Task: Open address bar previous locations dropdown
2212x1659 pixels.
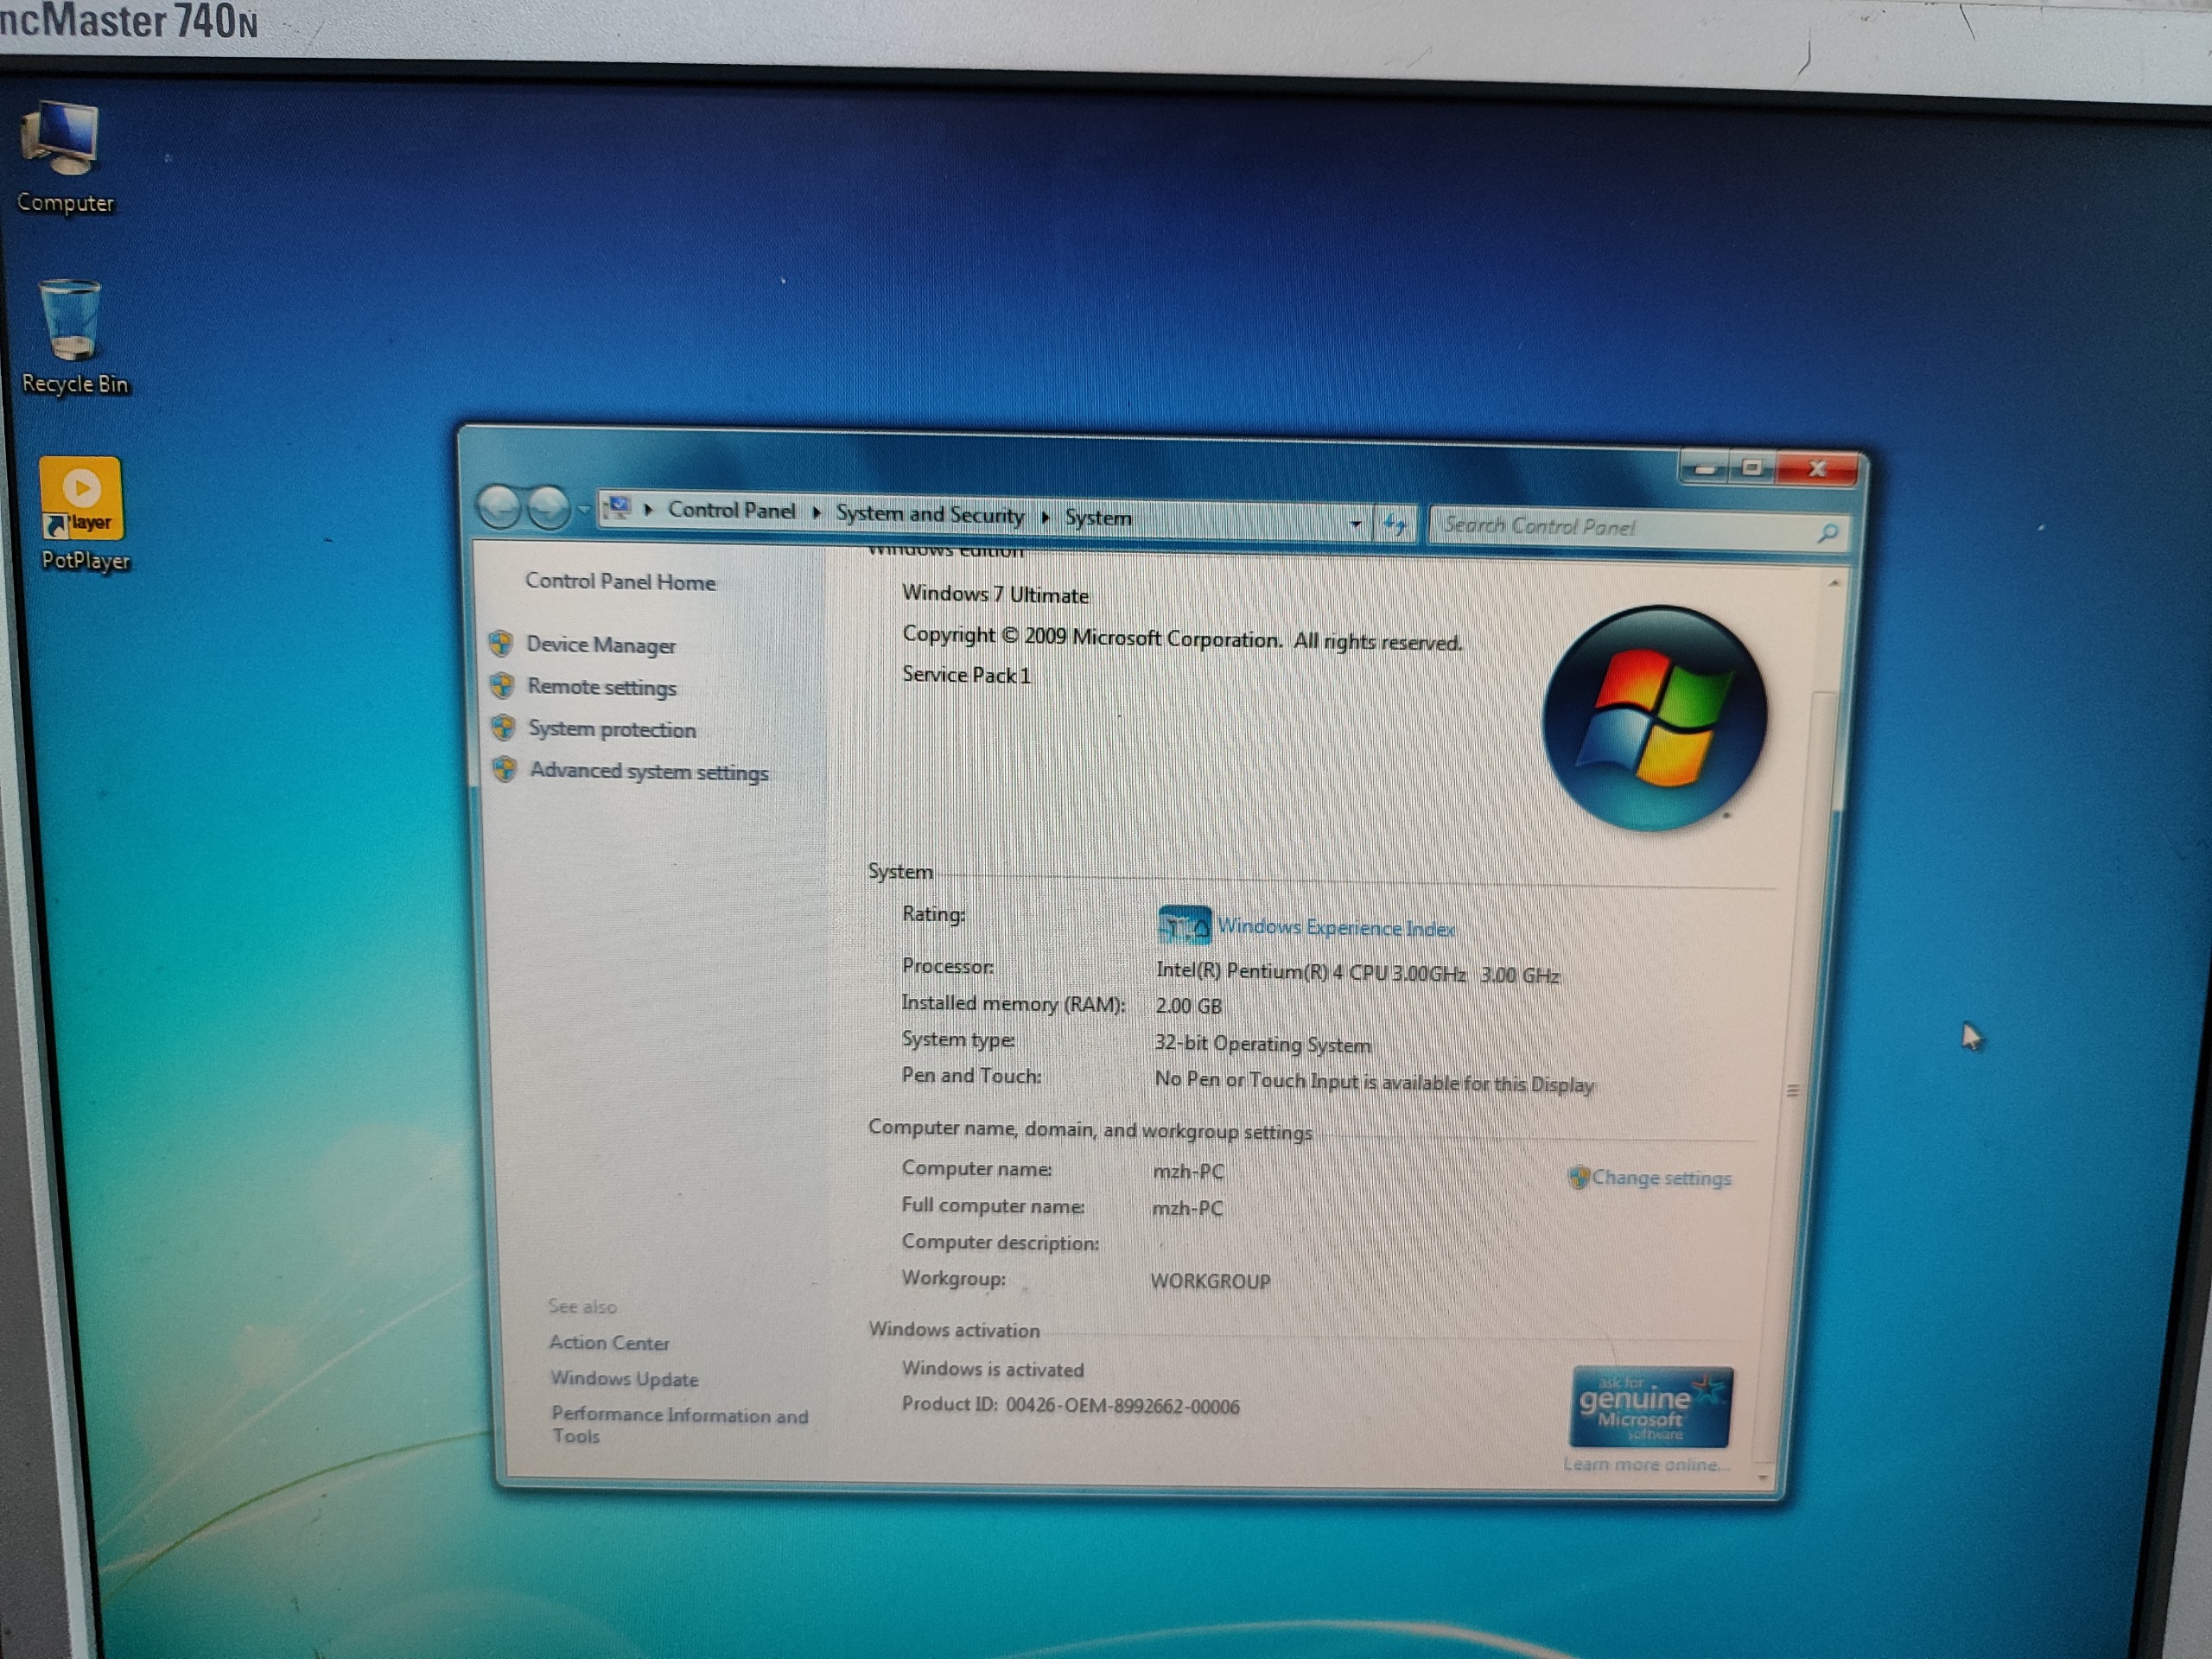Action: tap(1355, 523)
